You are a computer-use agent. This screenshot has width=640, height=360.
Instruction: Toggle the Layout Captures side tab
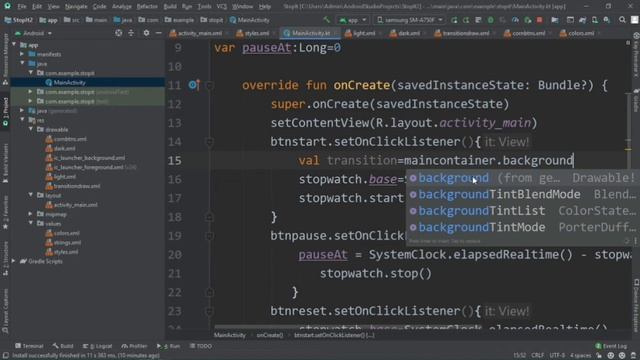5,311
